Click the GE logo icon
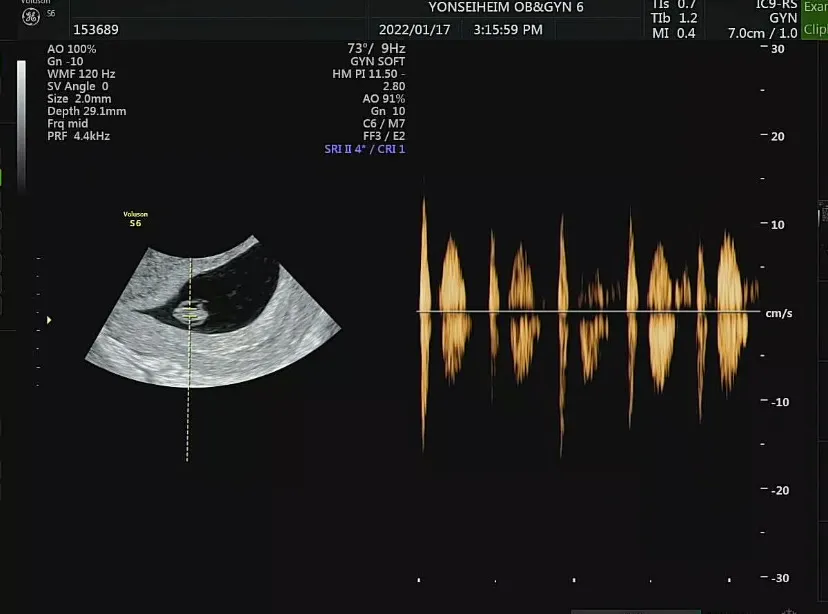 [31, 16]
